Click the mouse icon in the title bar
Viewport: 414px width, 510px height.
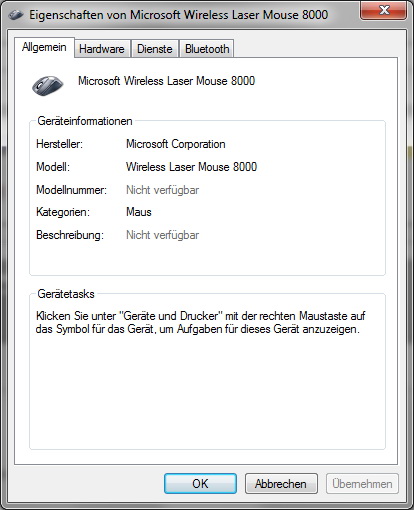[16, 15]
